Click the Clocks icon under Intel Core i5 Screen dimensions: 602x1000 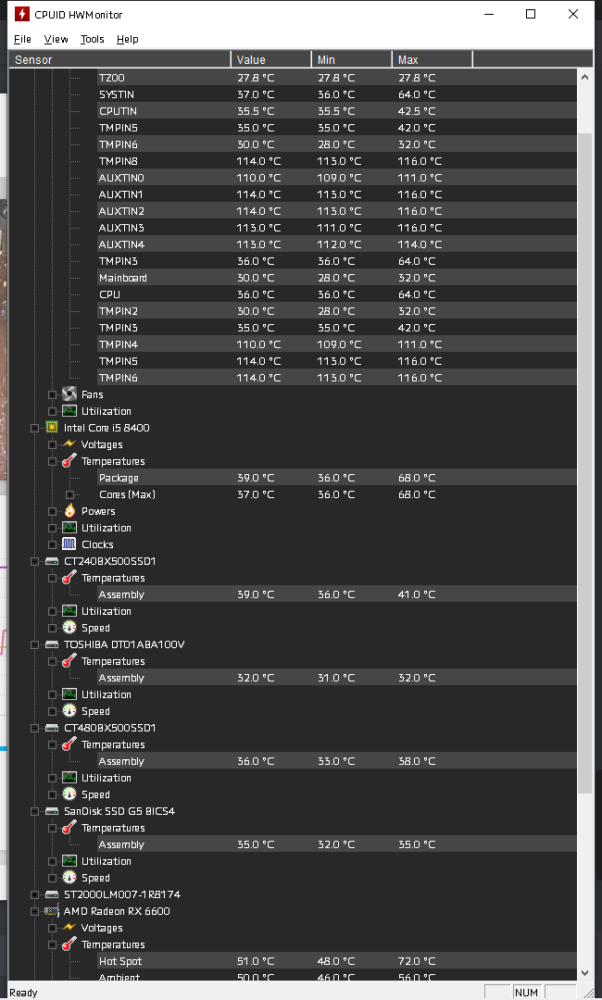pos(69,545)
